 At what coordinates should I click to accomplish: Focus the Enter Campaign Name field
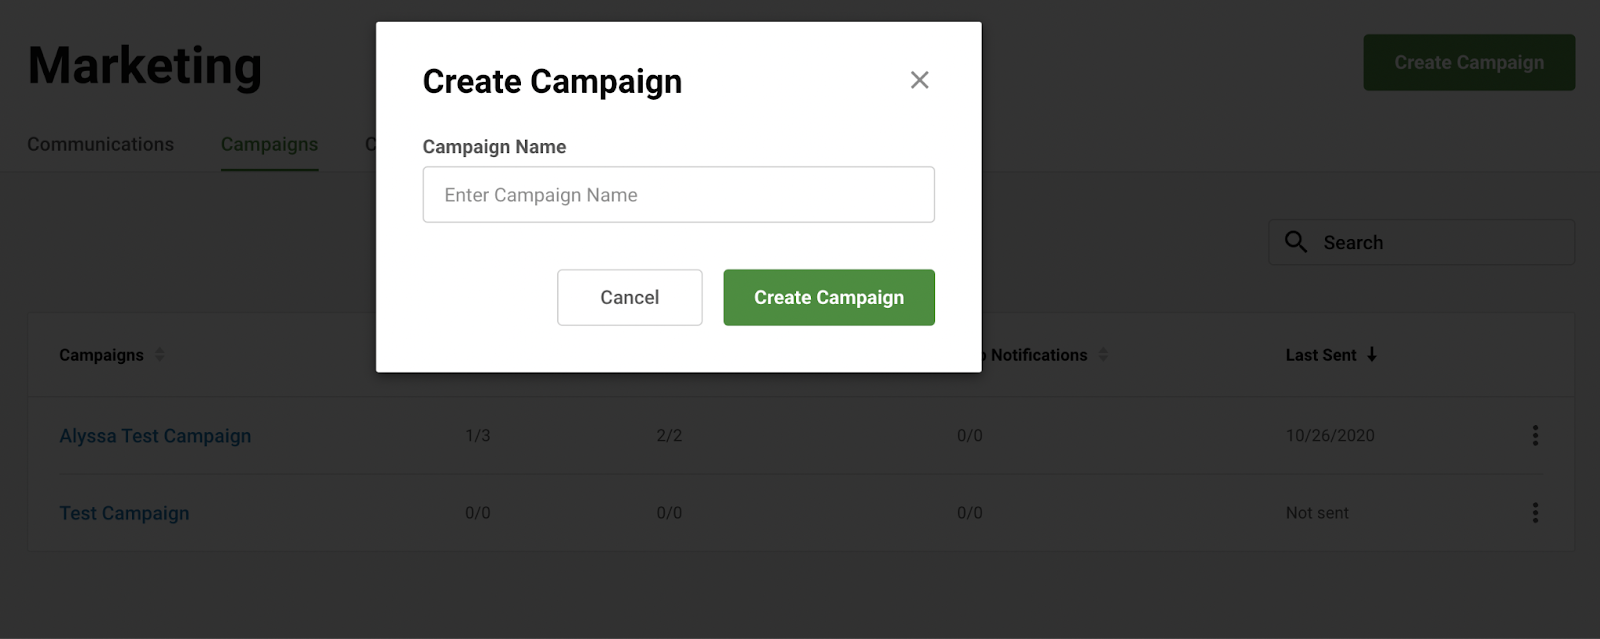(x=678, y=194)
